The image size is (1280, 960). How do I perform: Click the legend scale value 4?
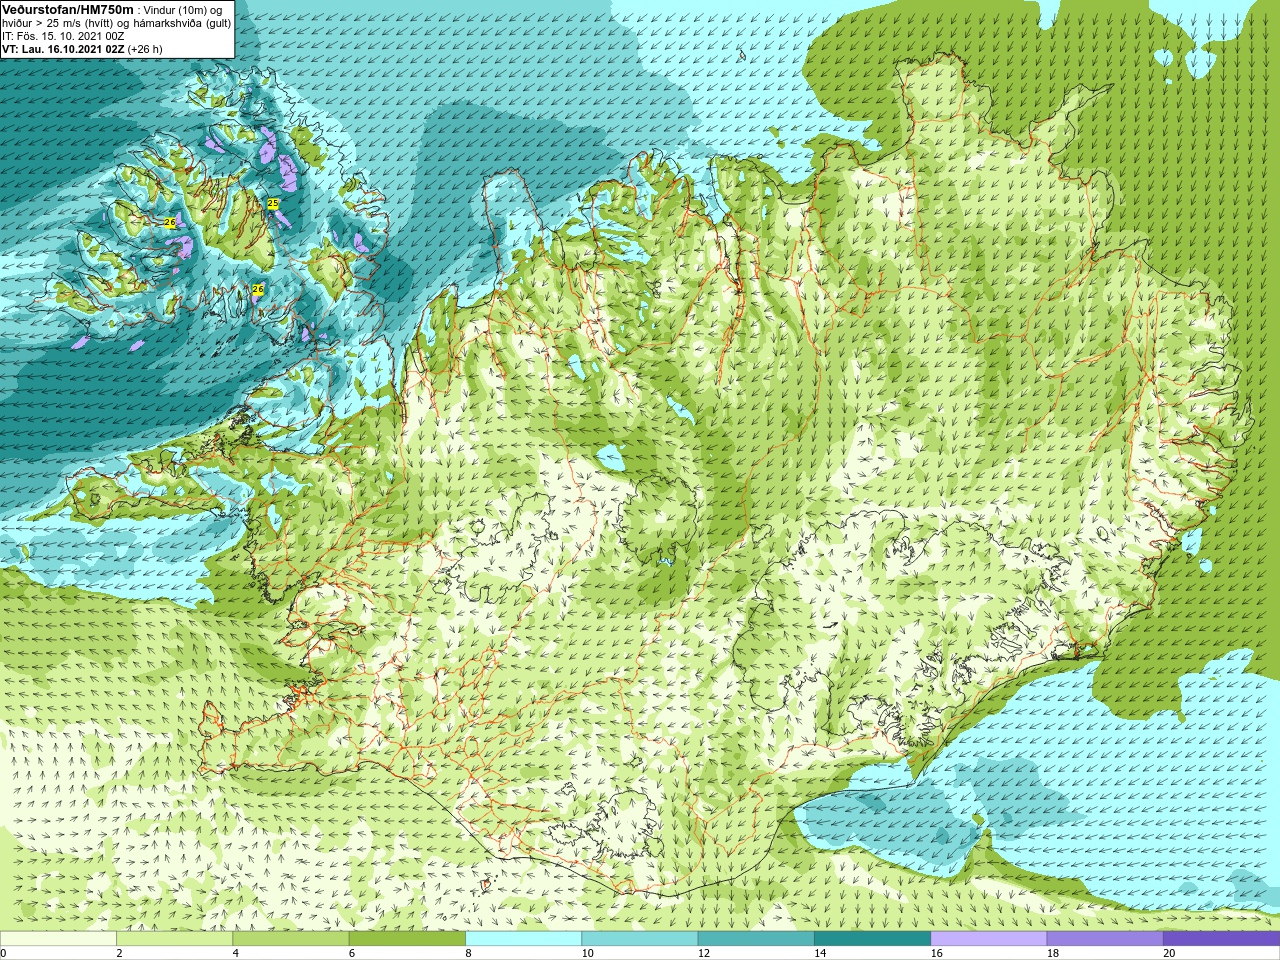click(235, 953)
